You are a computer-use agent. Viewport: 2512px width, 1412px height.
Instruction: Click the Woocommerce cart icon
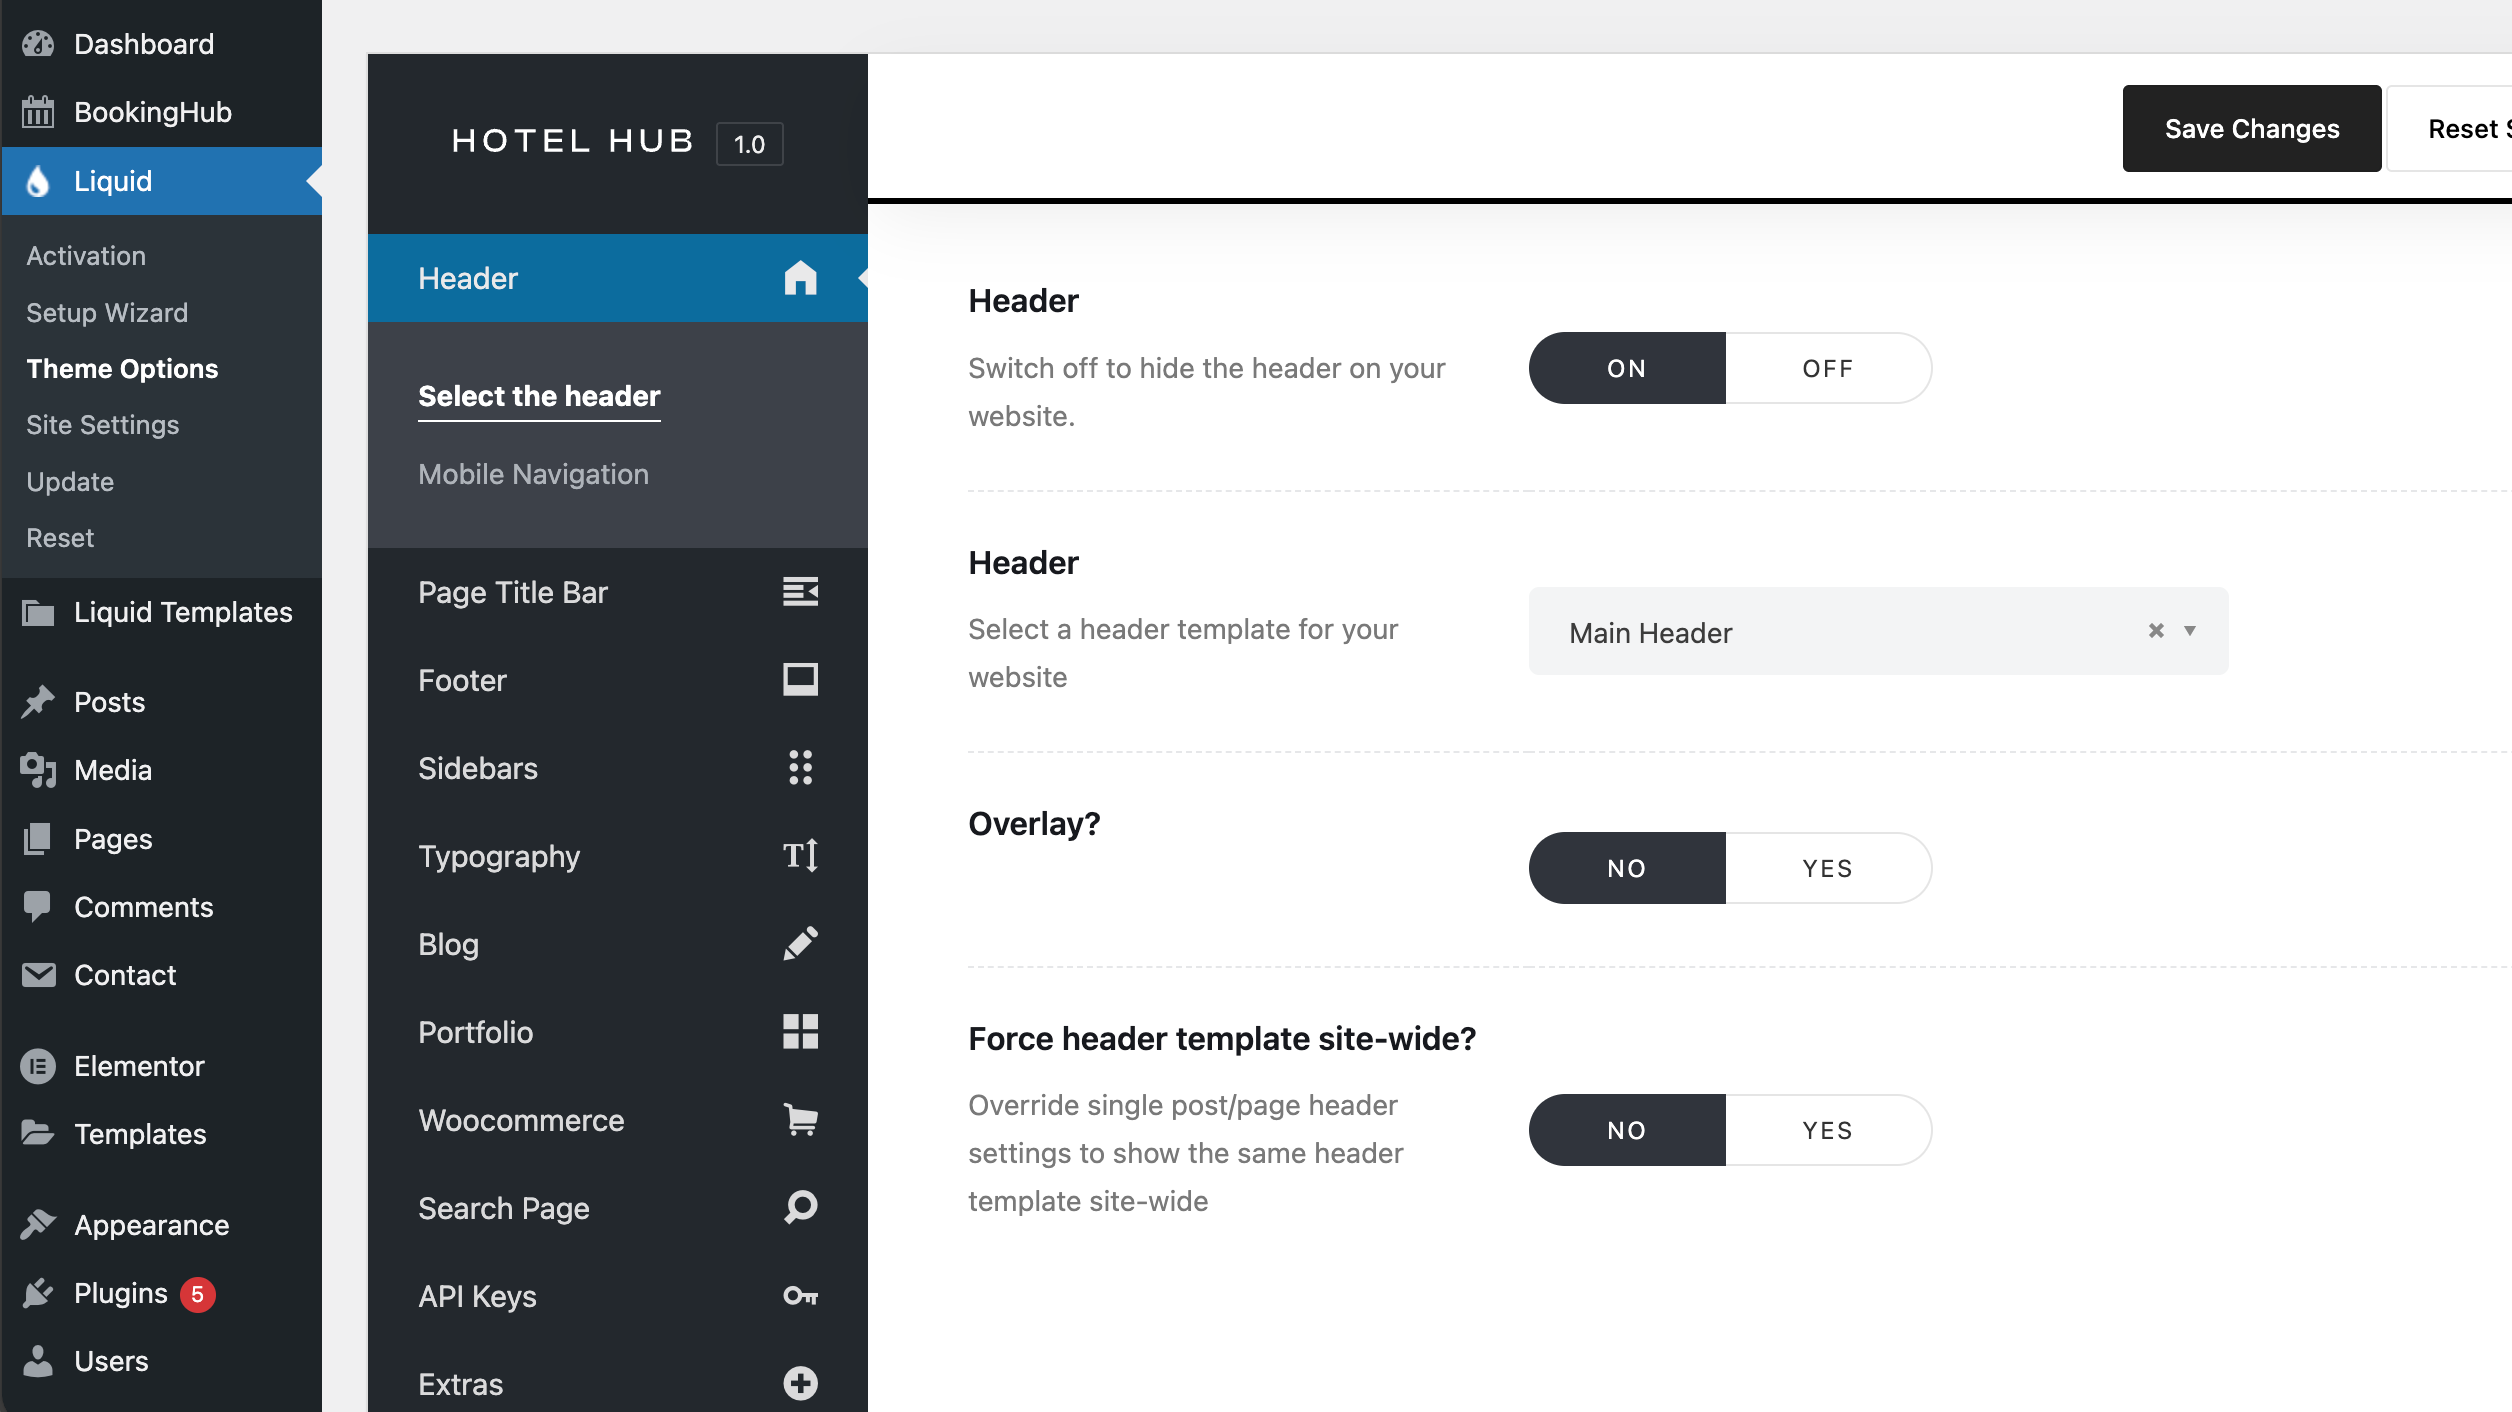(x=800, y=1120)
